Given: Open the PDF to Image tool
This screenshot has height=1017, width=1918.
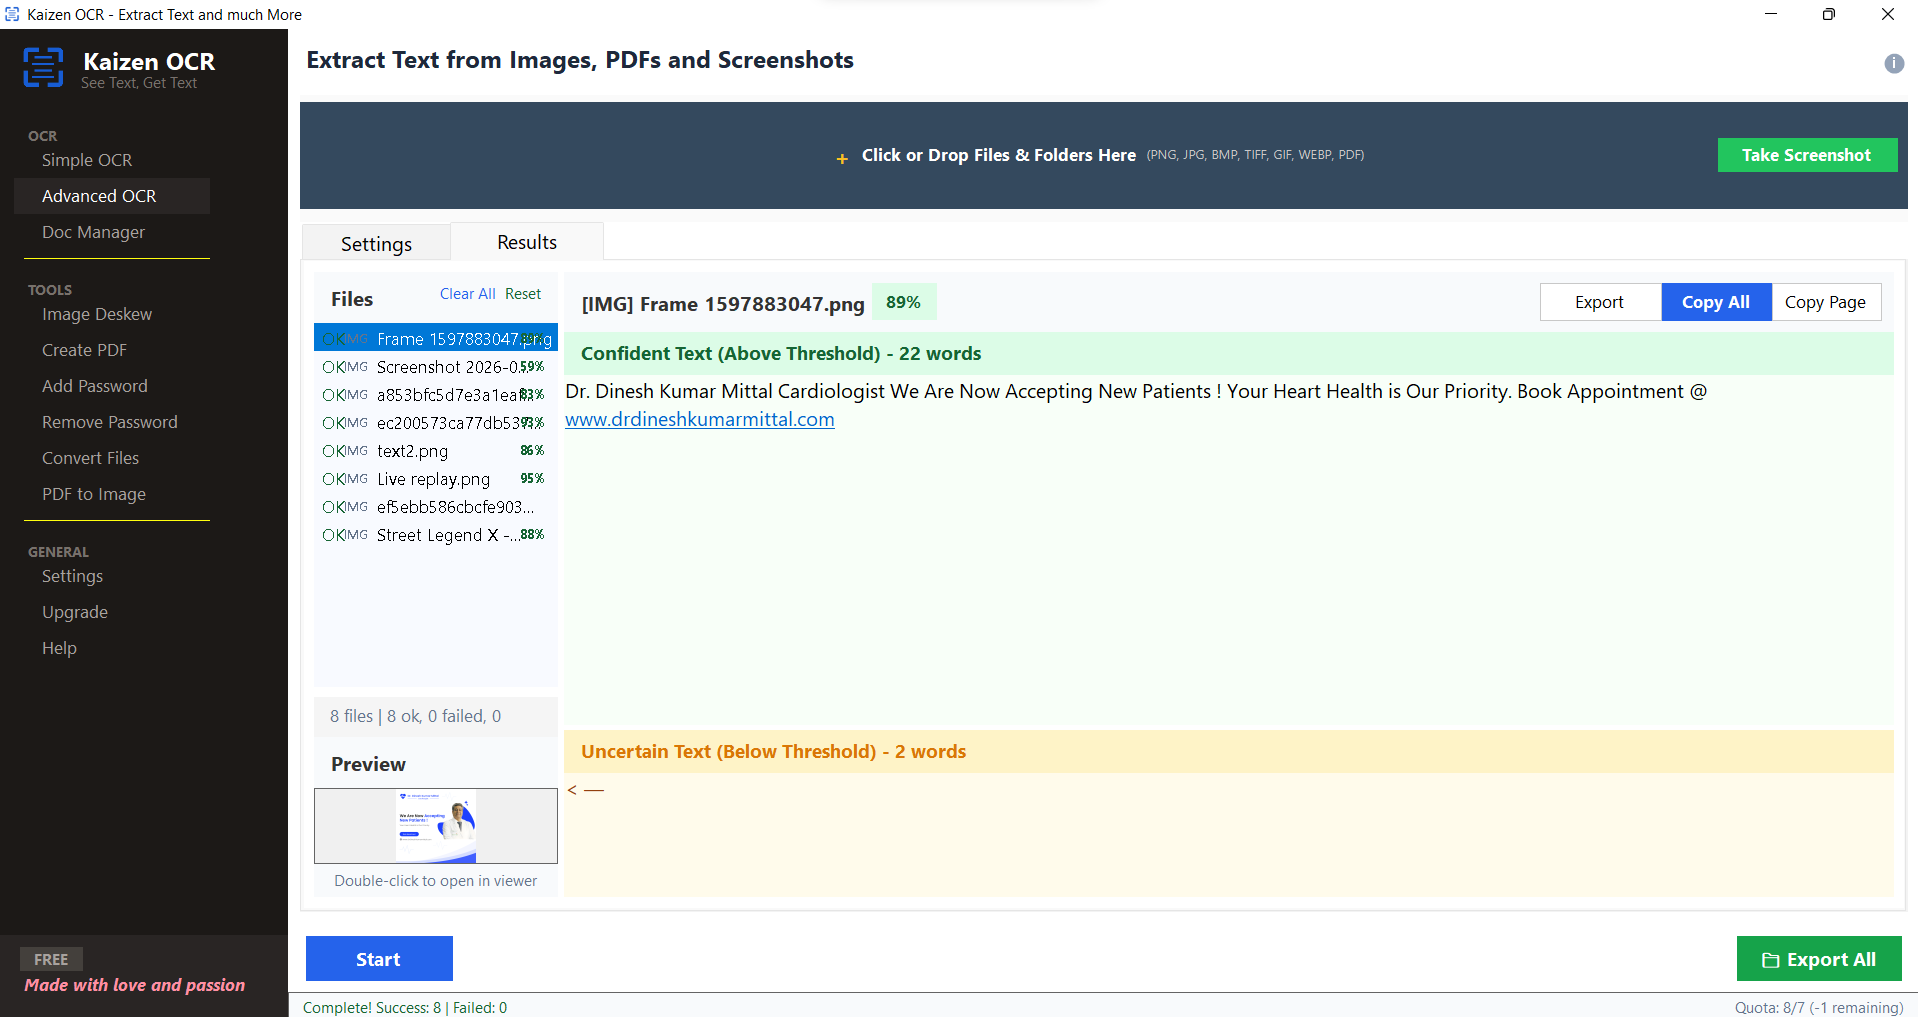Looking at the screenshot, I should click(x=93, y=494).
